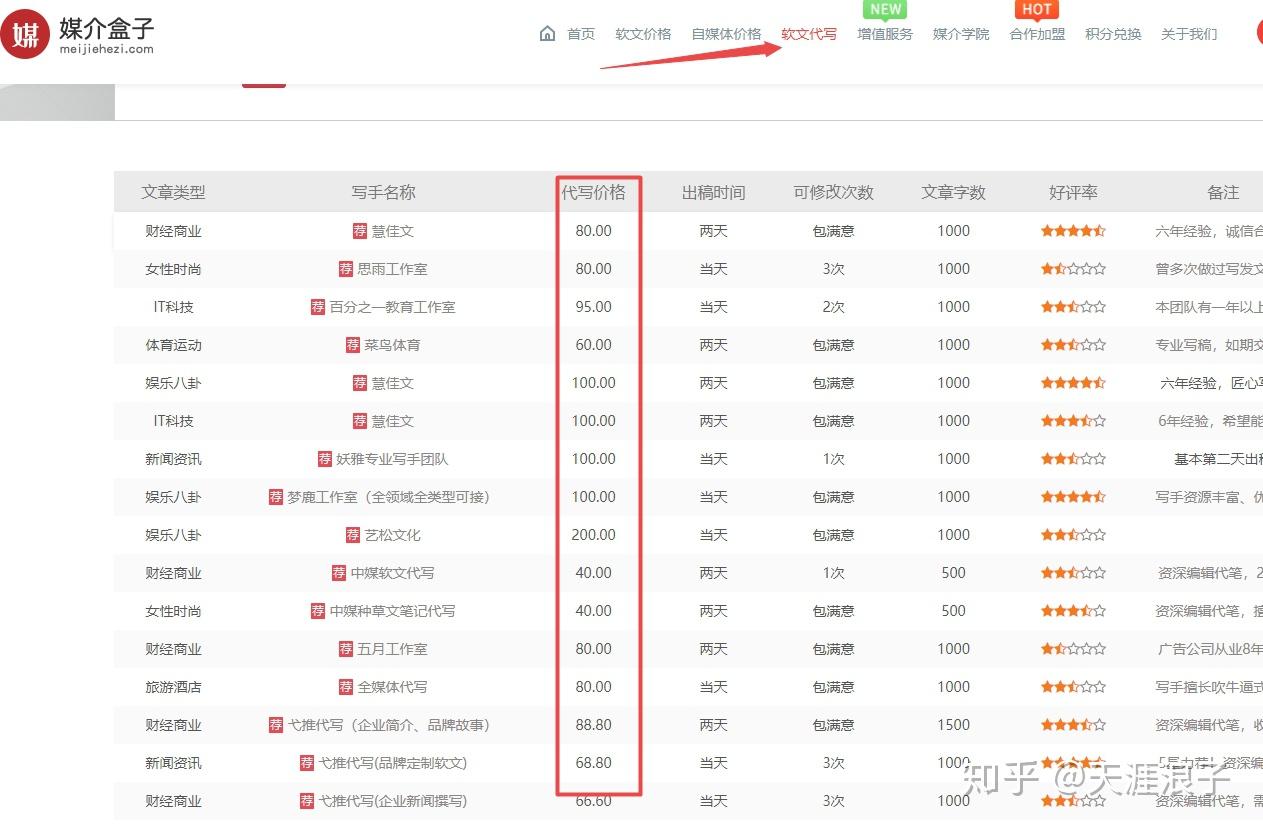Click price 60.00 for 菜鸟体育
Screen dimensions: 1263x829
click(x=594, y=345)
